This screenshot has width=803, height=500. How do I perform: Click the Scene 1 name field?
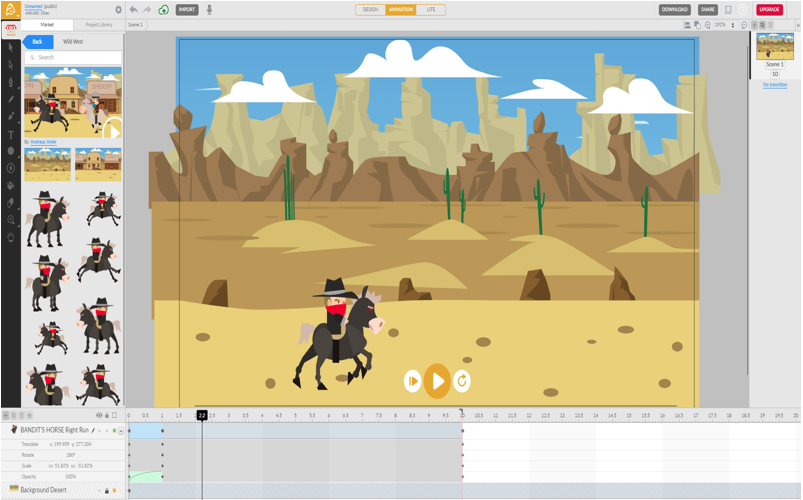pos(775,65)
